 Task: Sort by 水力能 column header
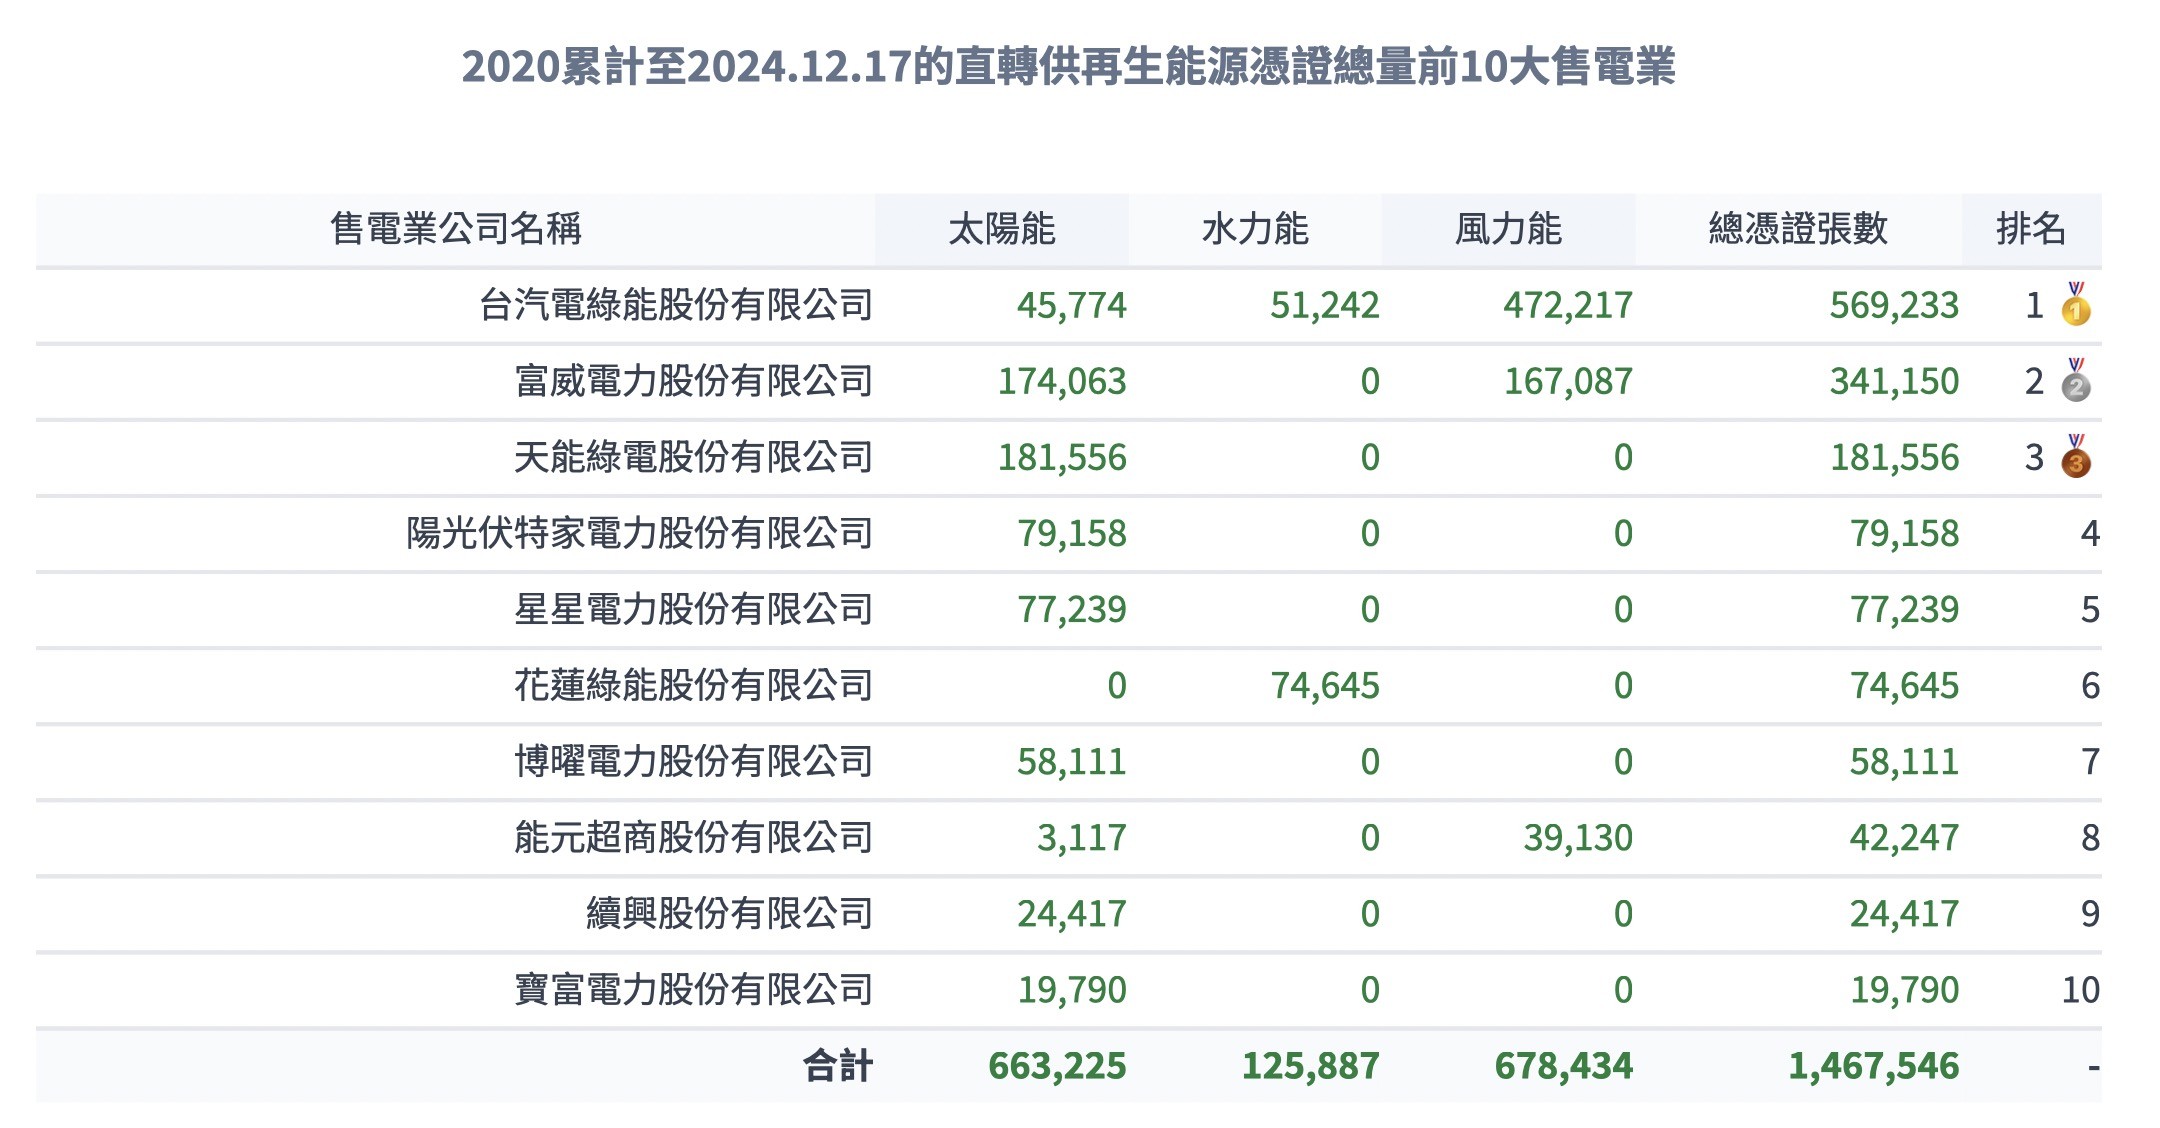pyautogui.click(x=1255, y=229)
